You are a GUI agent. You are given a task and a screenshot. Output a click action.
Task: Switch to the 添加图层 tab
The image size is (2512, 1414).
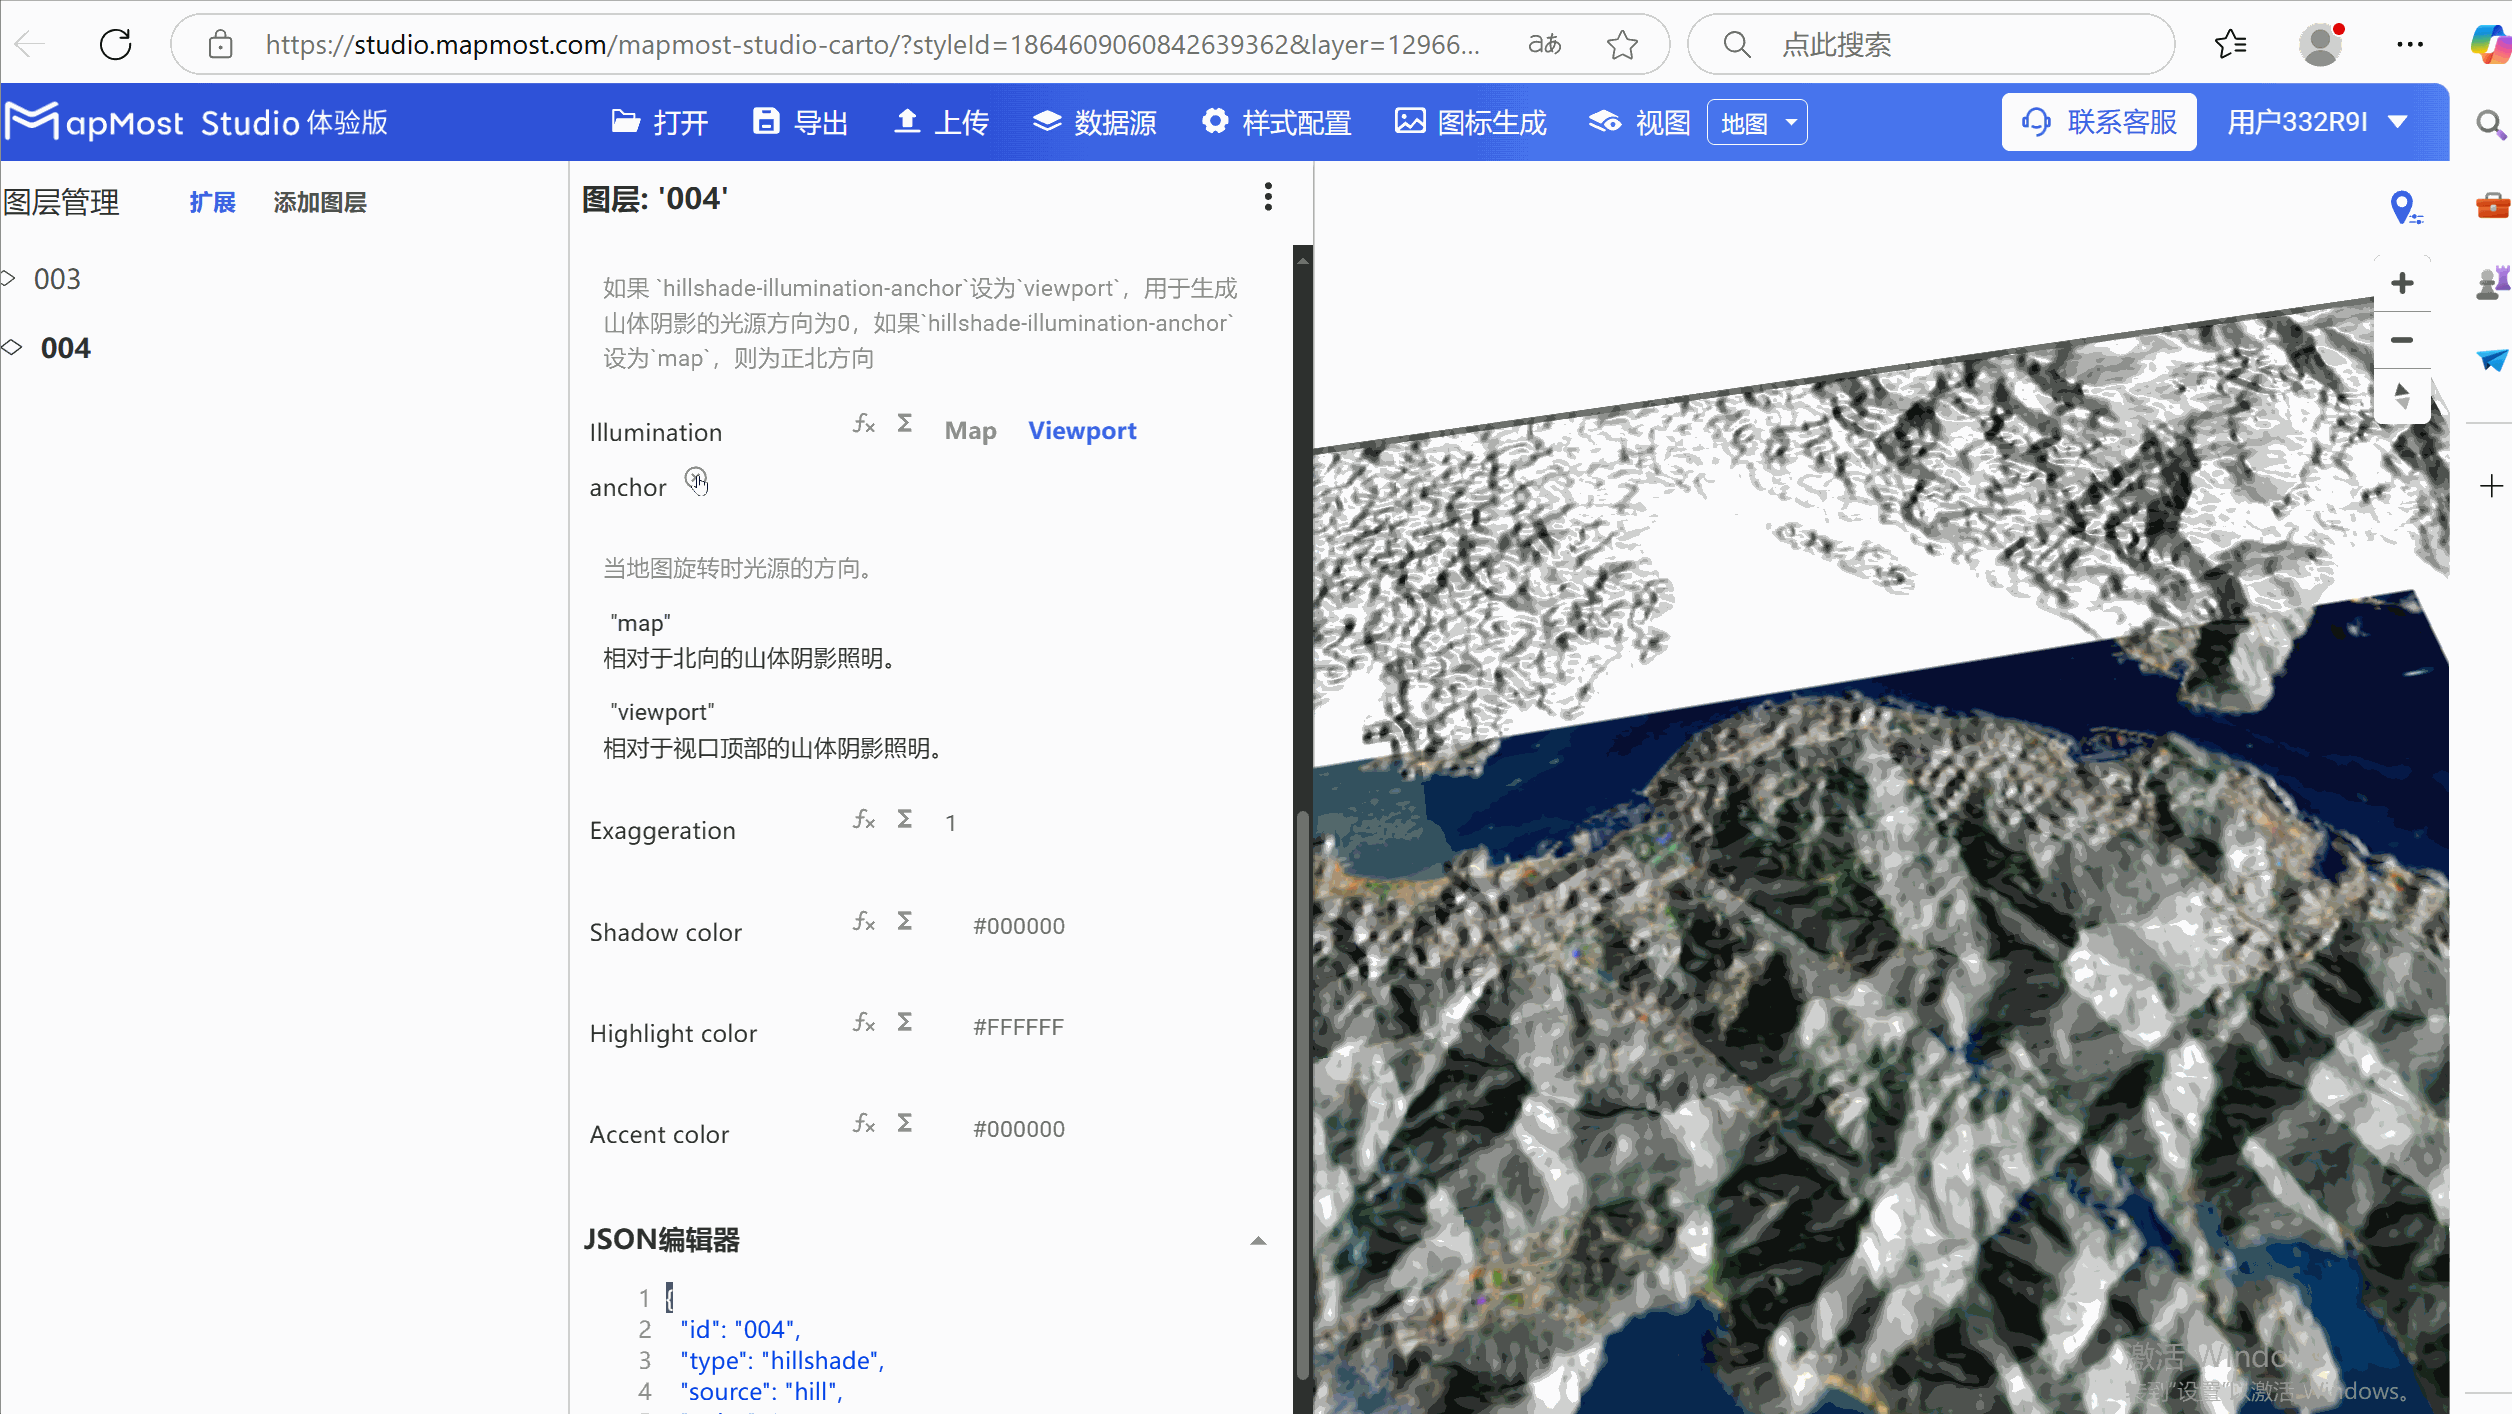tap(320, 201)
